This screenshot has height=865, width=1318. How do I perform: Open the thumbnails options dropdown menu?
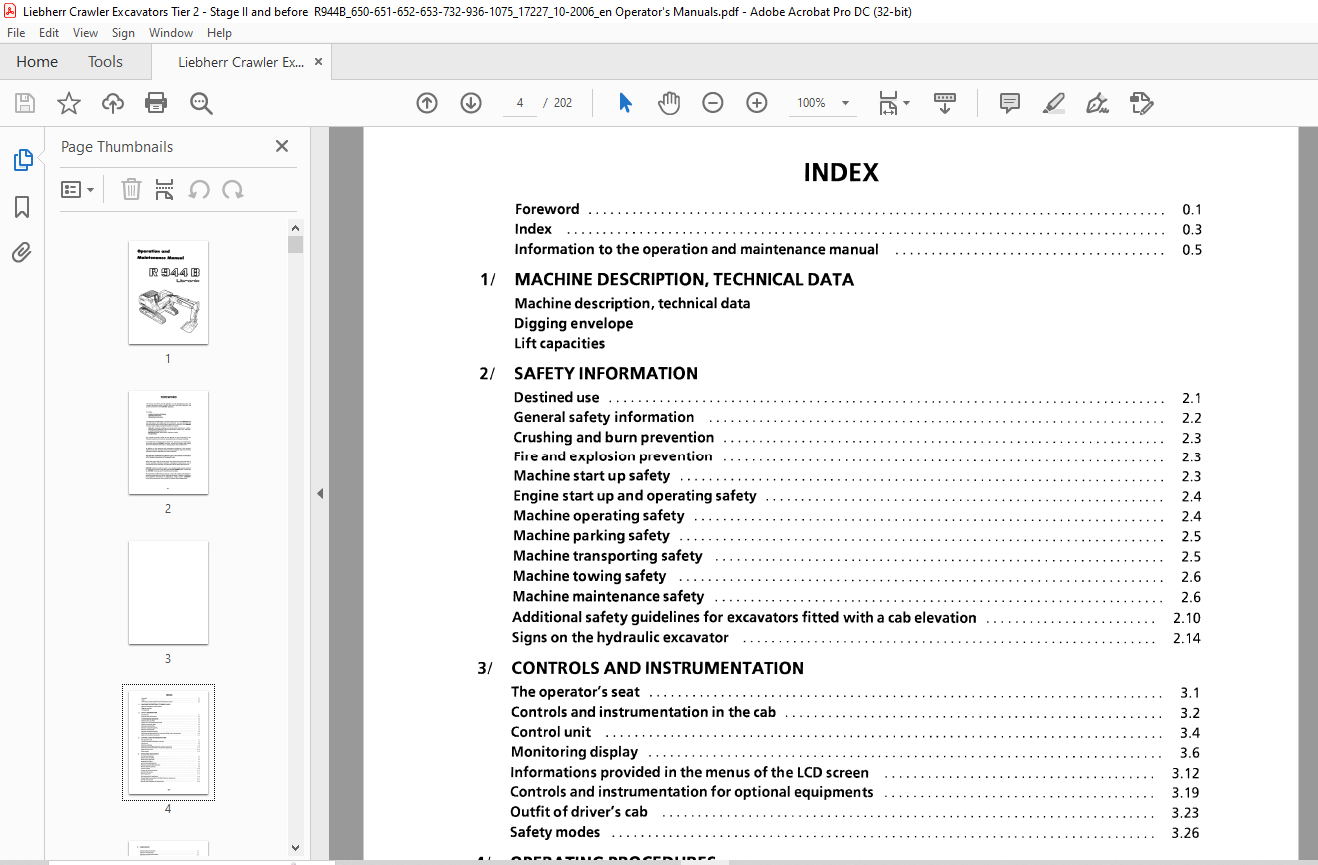78,189
